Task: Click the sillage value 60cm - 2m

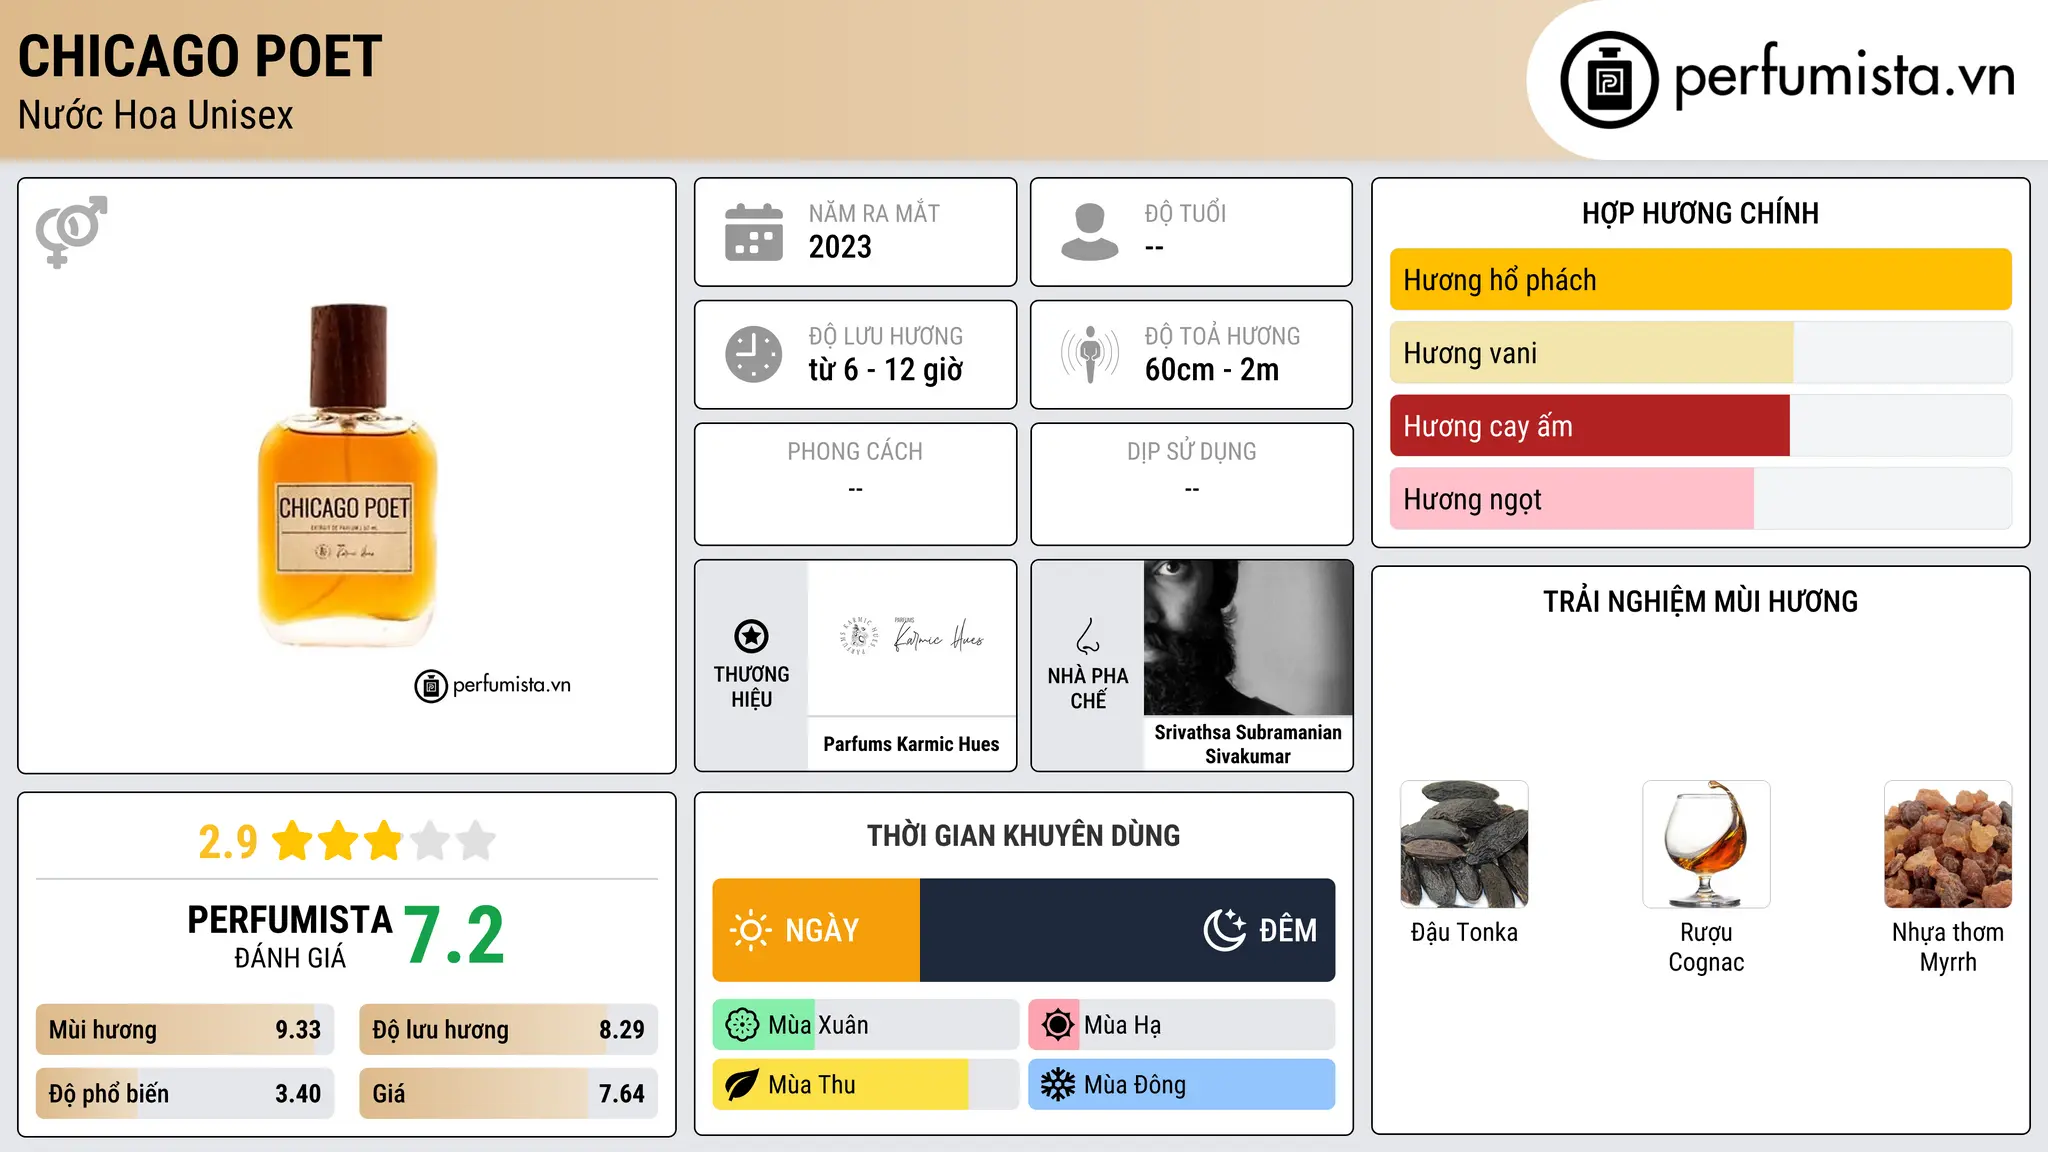Action: pyautogui.click(x=1212, y=370)
